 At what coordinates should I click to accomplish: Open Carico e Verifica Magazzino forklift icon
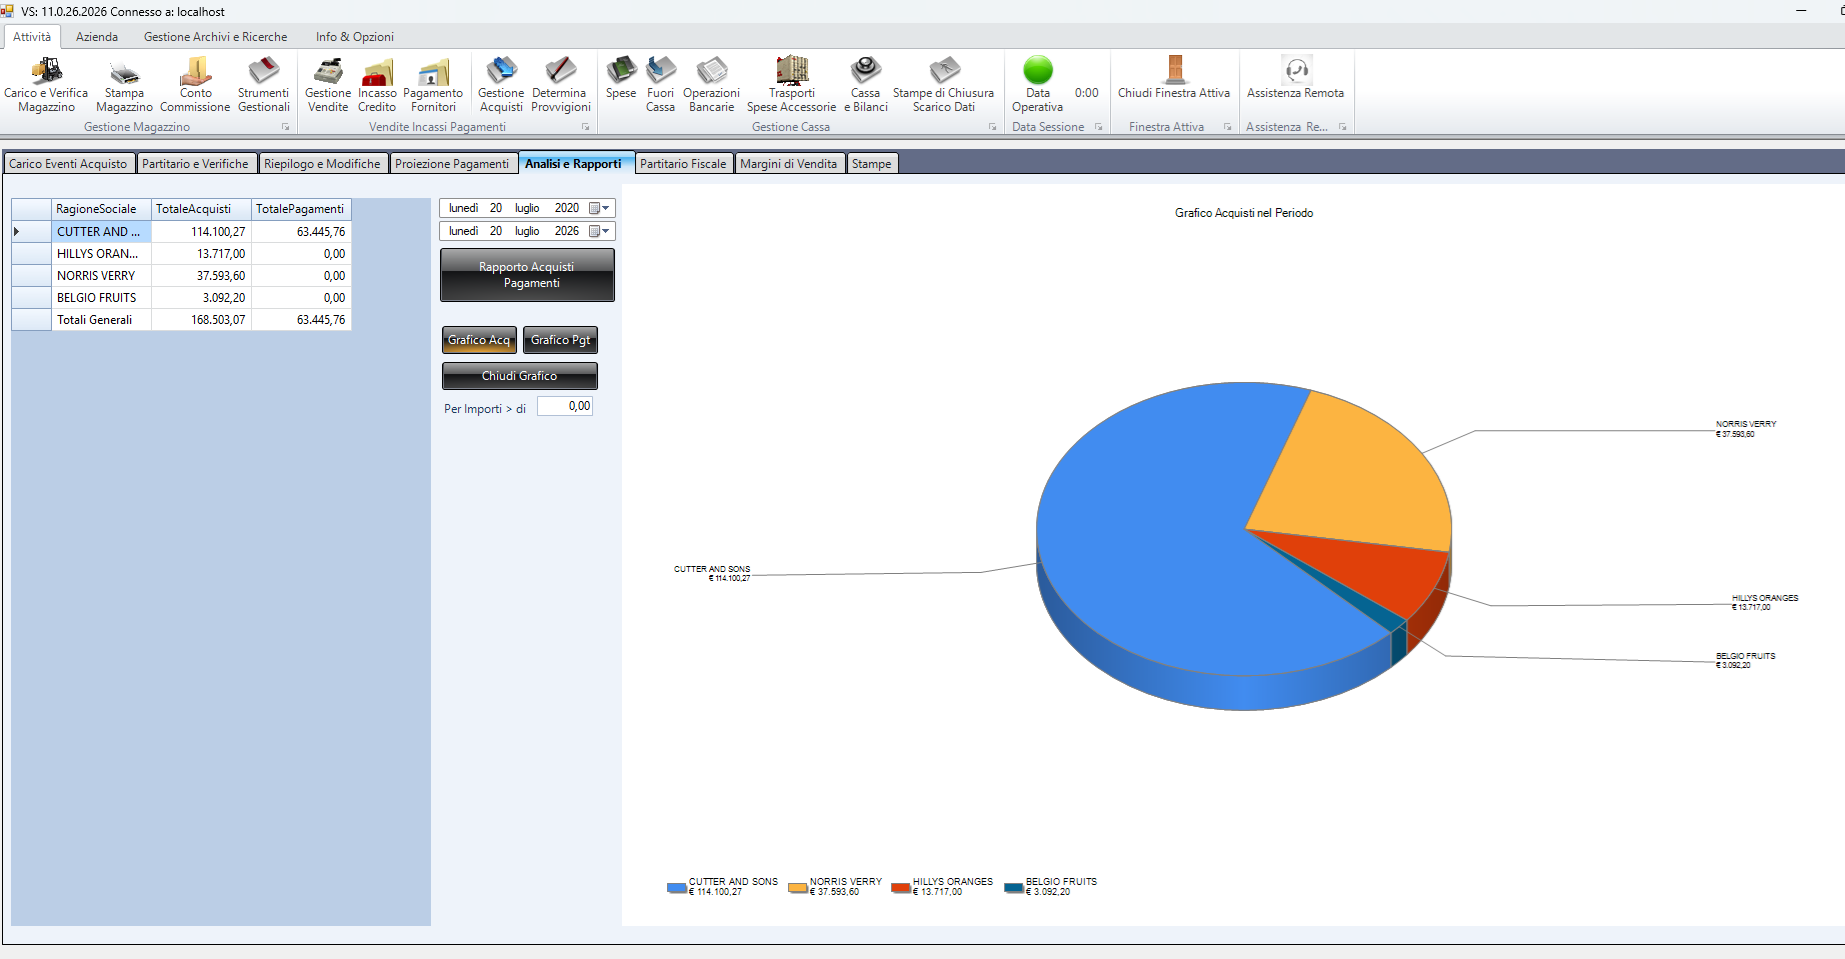[46, 70]
